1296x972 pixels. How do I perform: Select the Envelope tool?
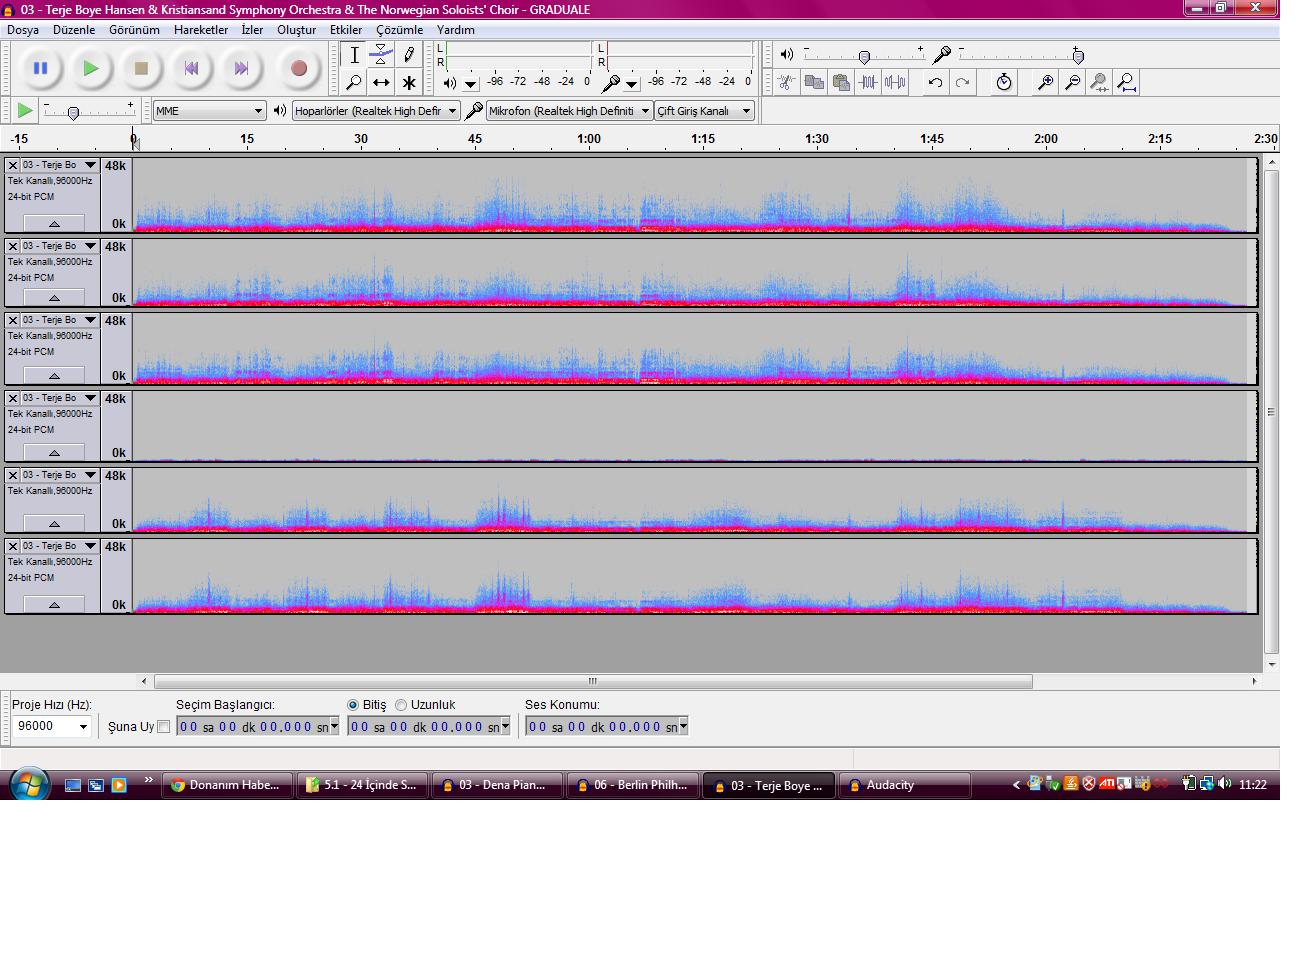tap(381, 55)
